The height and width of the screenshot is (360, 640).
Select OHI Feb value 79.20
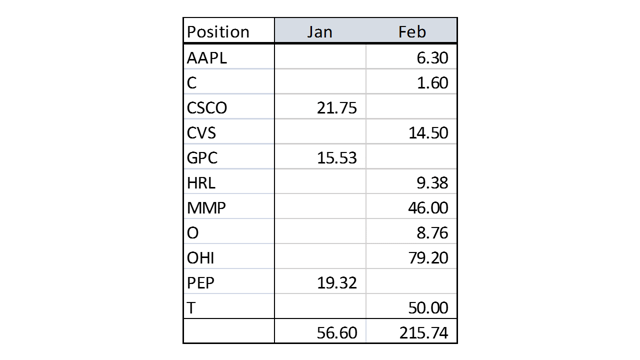411,257
